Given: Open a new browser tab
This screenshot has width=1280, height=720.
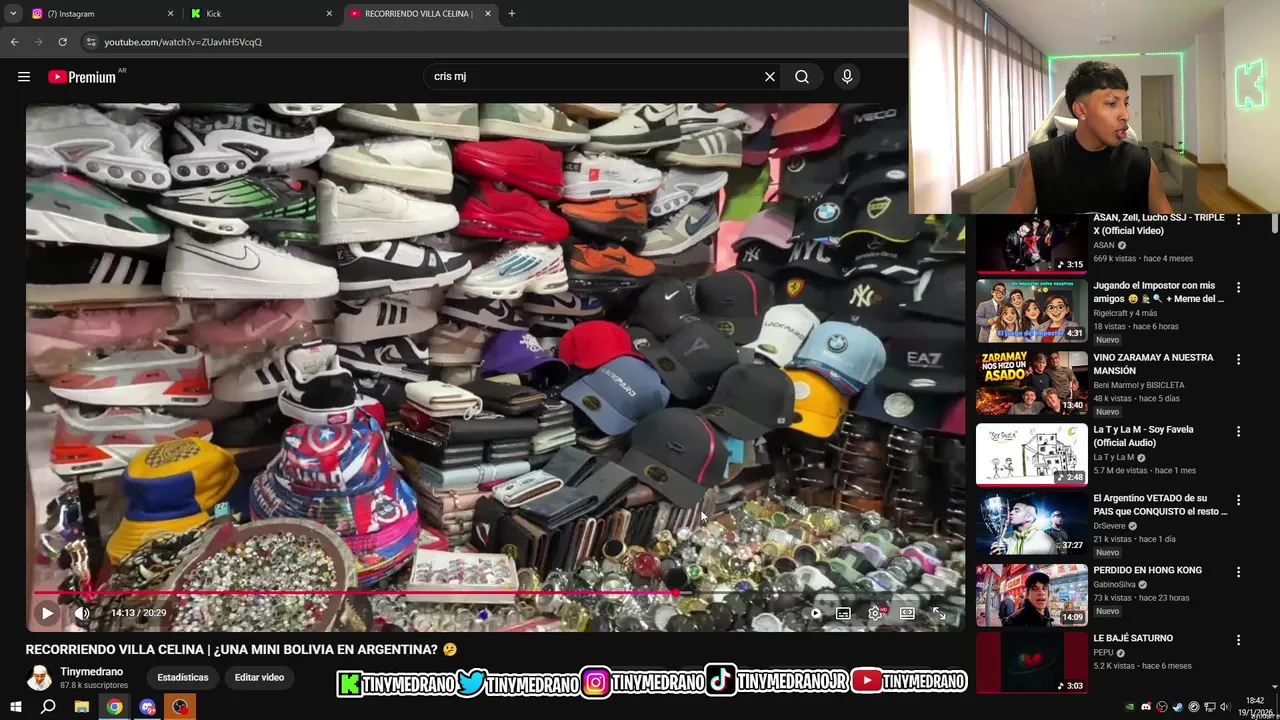Looking at the screenshot, I should tap(511, 14).
